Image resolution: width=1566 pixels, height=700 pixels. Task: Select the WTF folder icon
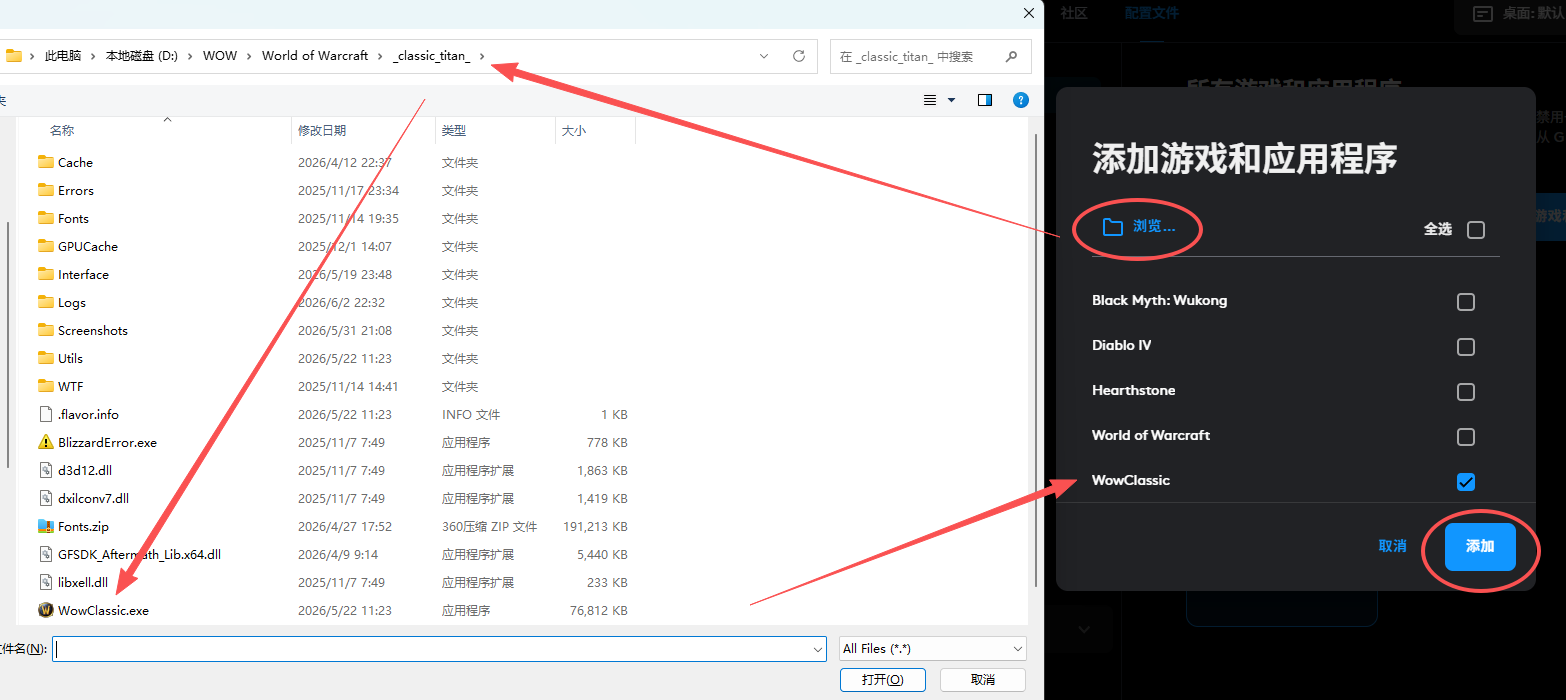click(x=45, y=386)
